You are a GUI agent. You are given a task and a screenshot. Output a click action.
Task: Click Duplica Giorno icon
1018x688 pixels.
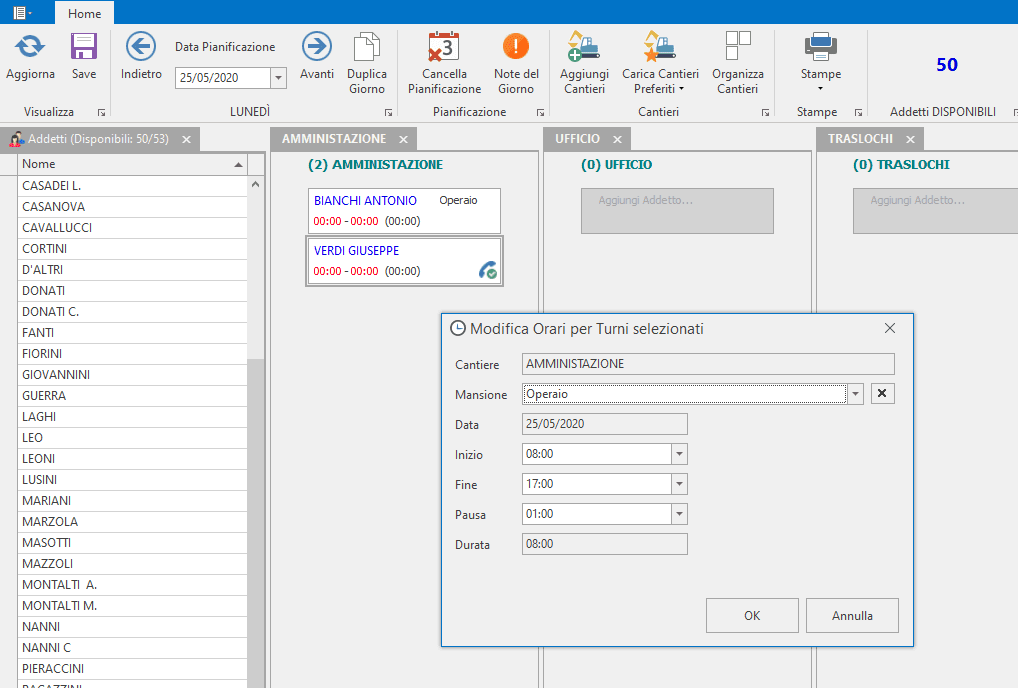(x=367, y=48)
